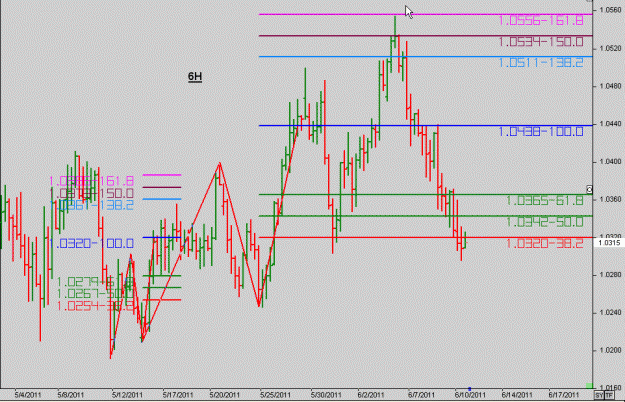The image size is (625, 402).
Task: Click the 1.0440 price axis value
Action: pos(610,124)
